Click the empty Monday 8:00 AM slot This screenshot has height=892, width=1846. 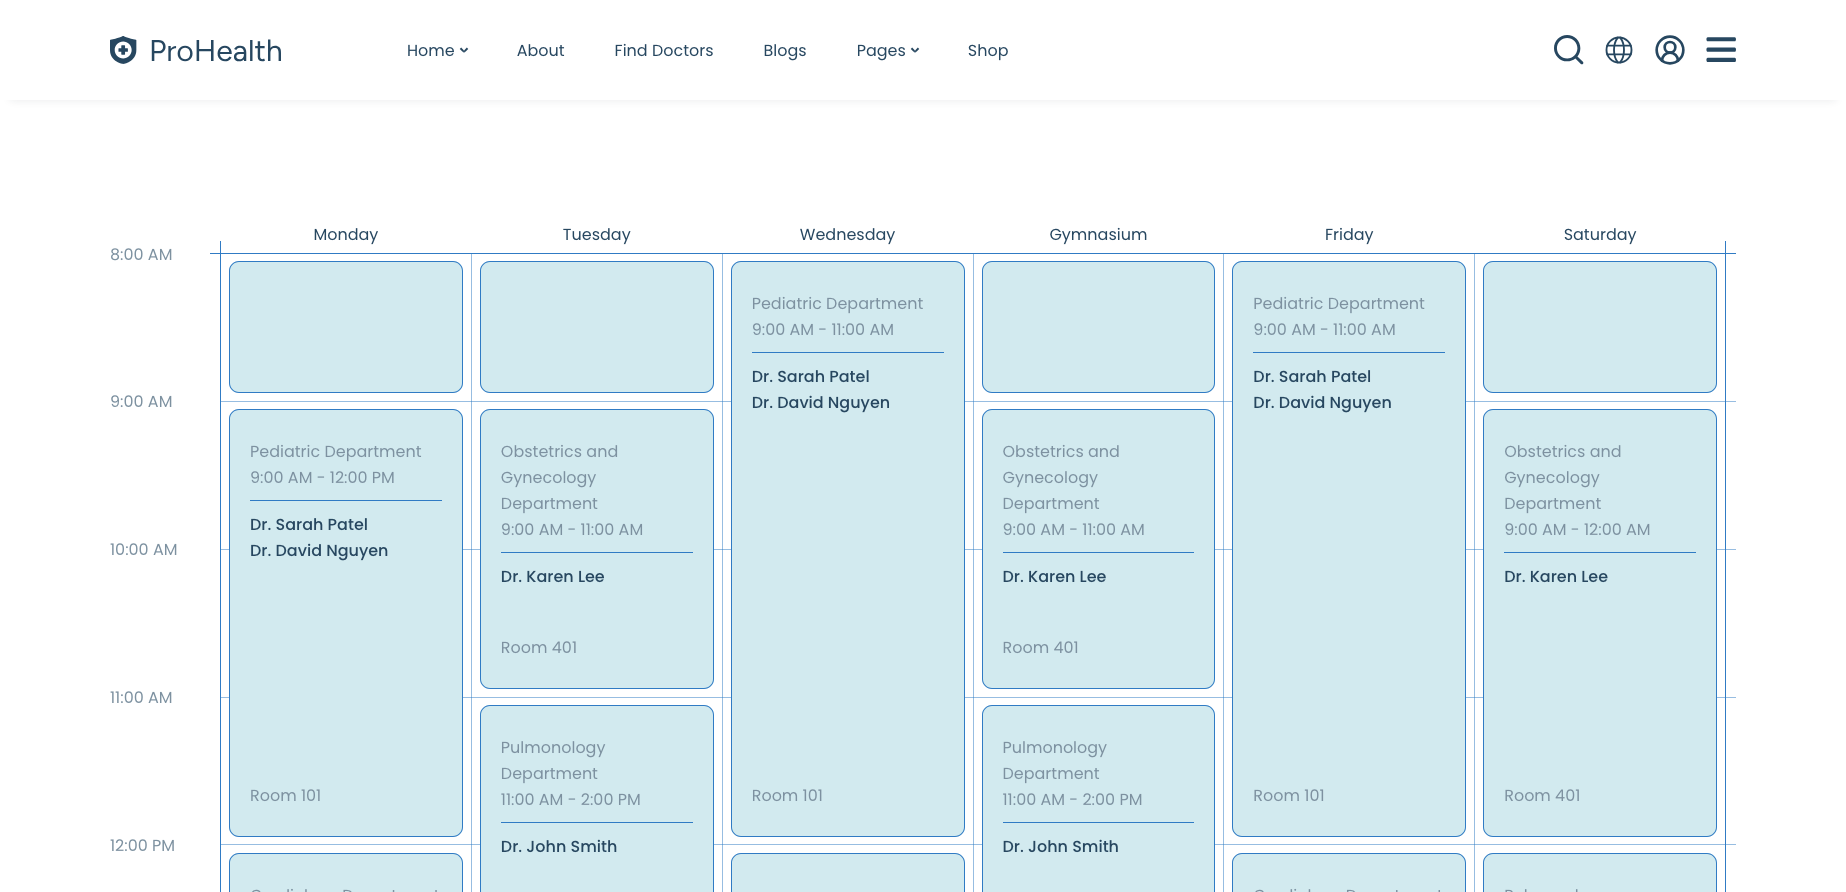click(x=346, y=327)
